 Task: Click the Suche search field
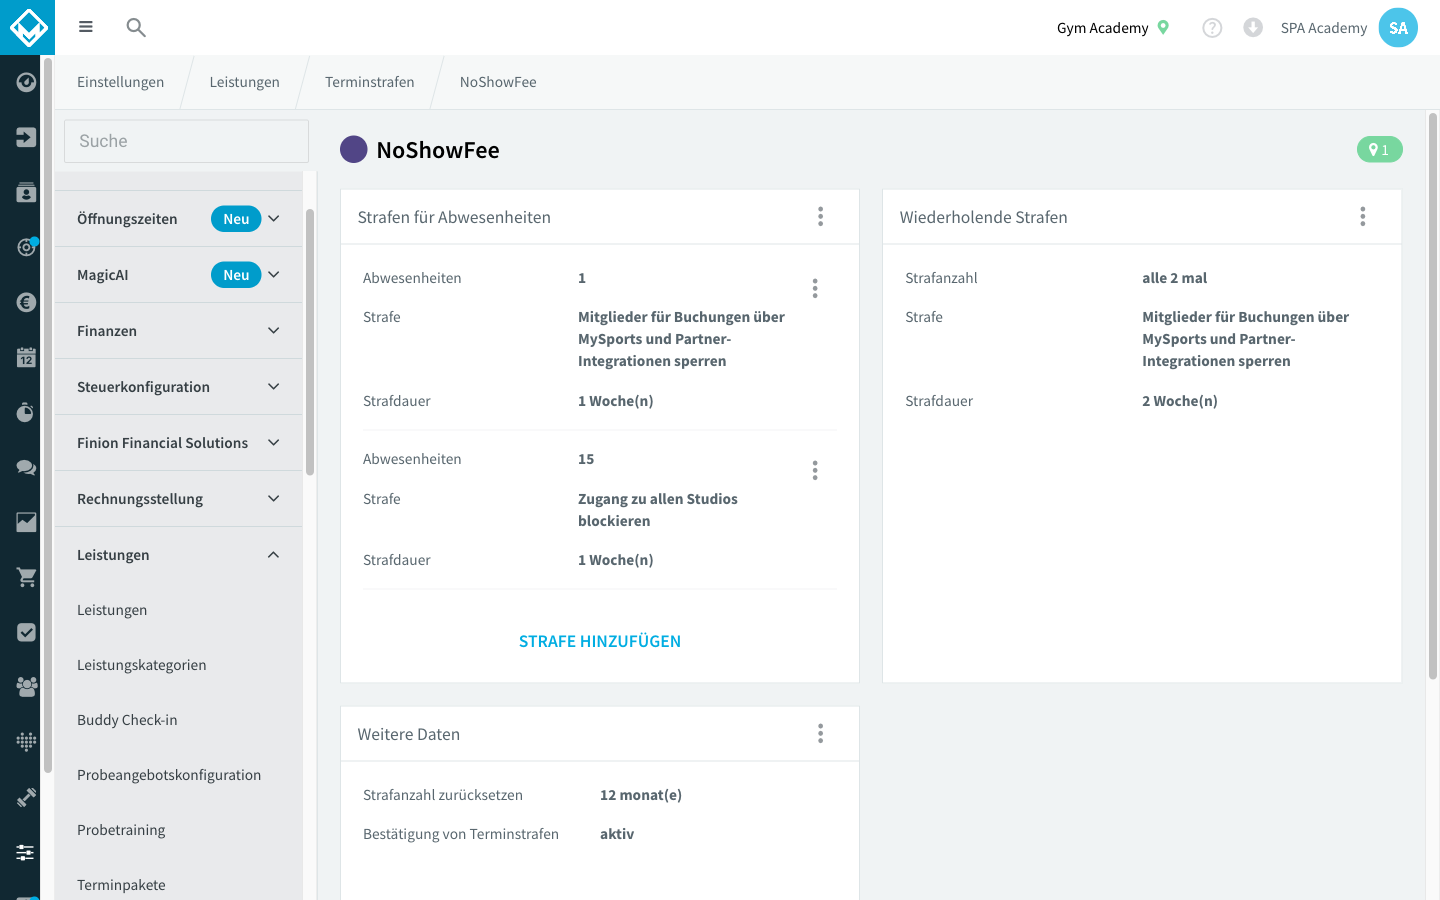point(186,141)
